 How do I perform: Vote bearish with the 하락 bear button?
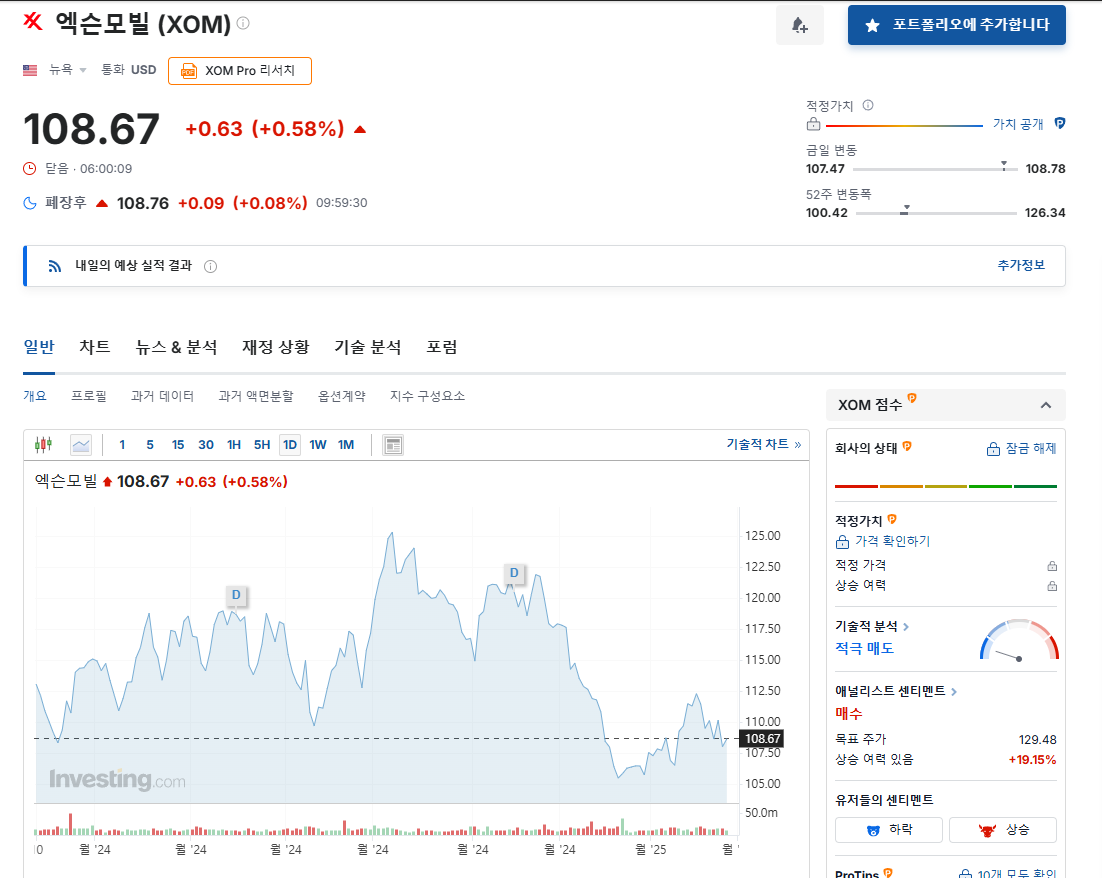coord(888,829)
